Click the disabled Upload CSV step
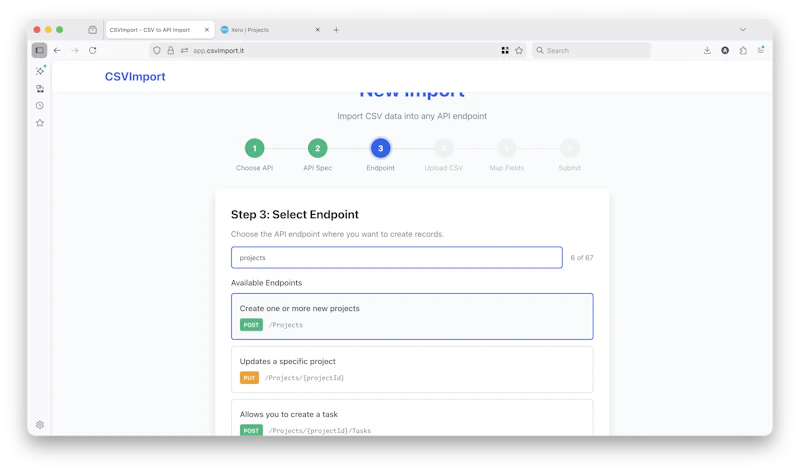The image size is (800, 472). (x=443, y=148)
